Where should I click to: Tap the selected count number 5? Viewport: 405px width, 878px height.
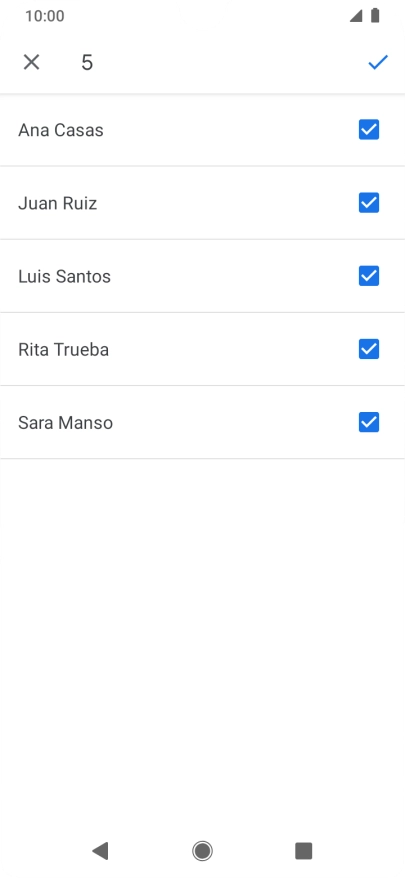pos(87,62)
